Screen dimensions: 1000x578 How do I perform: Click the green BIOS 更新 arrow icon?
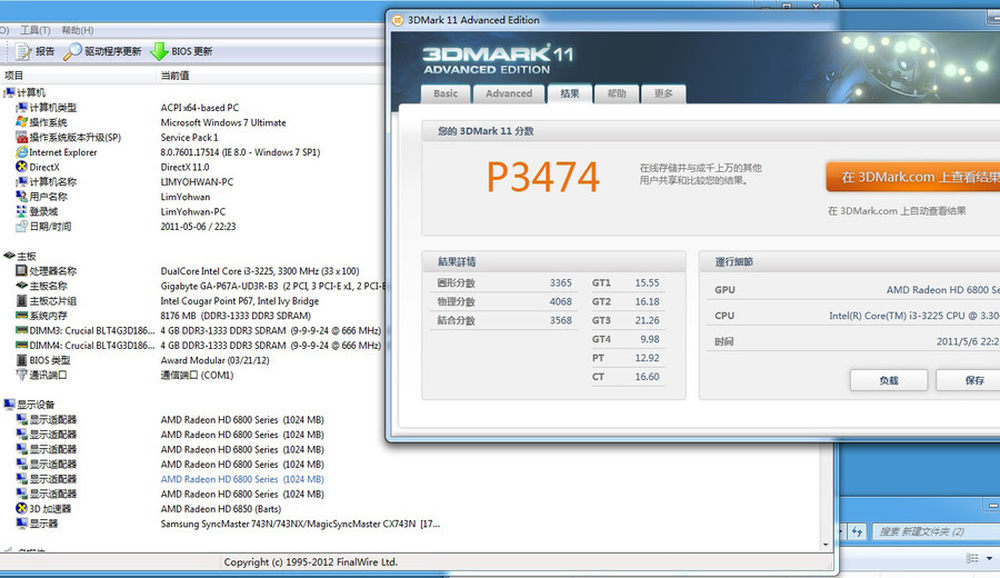coord(159,51)
